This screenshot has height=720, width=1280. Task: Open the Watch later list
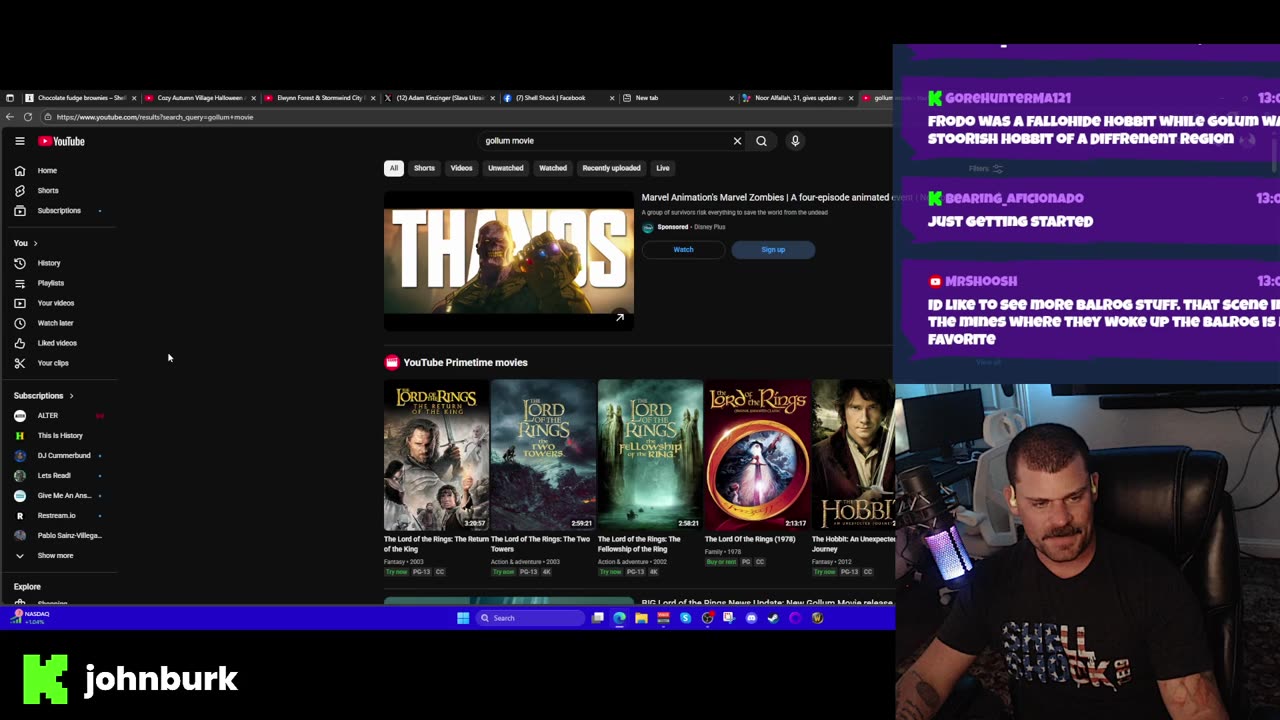click(55, 323)
